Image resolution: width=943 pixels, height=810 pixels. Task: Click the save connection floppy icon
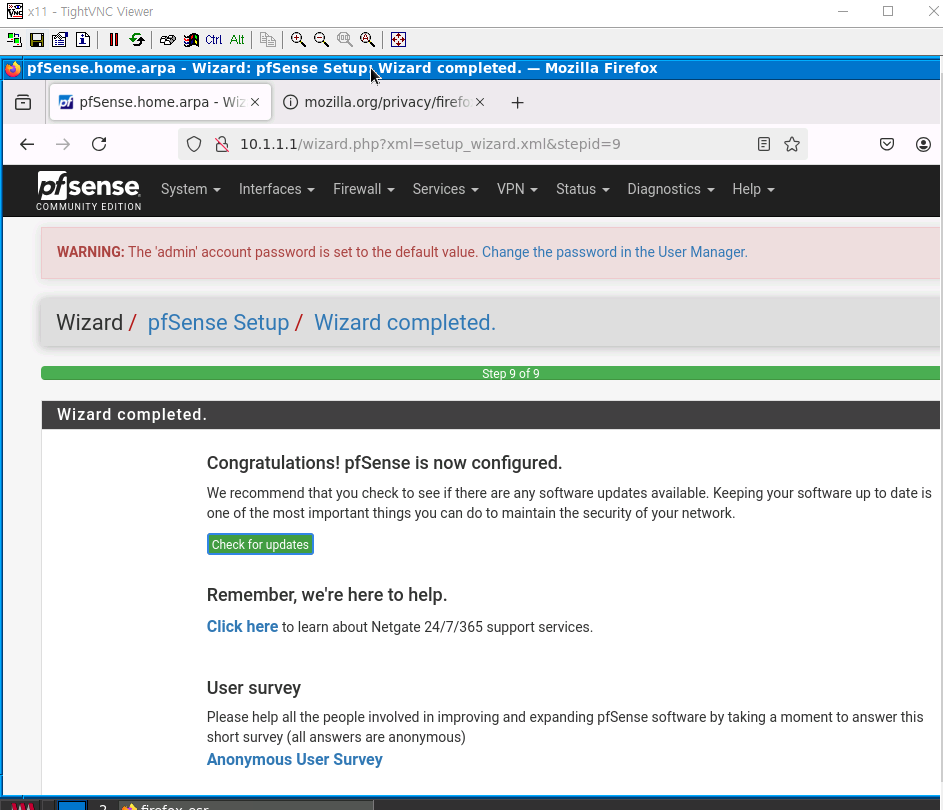37,40
